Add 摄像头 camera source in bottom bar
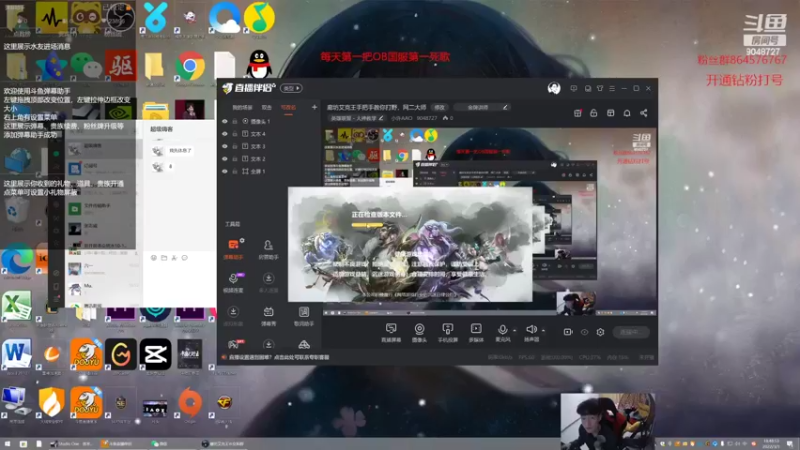 419,332
